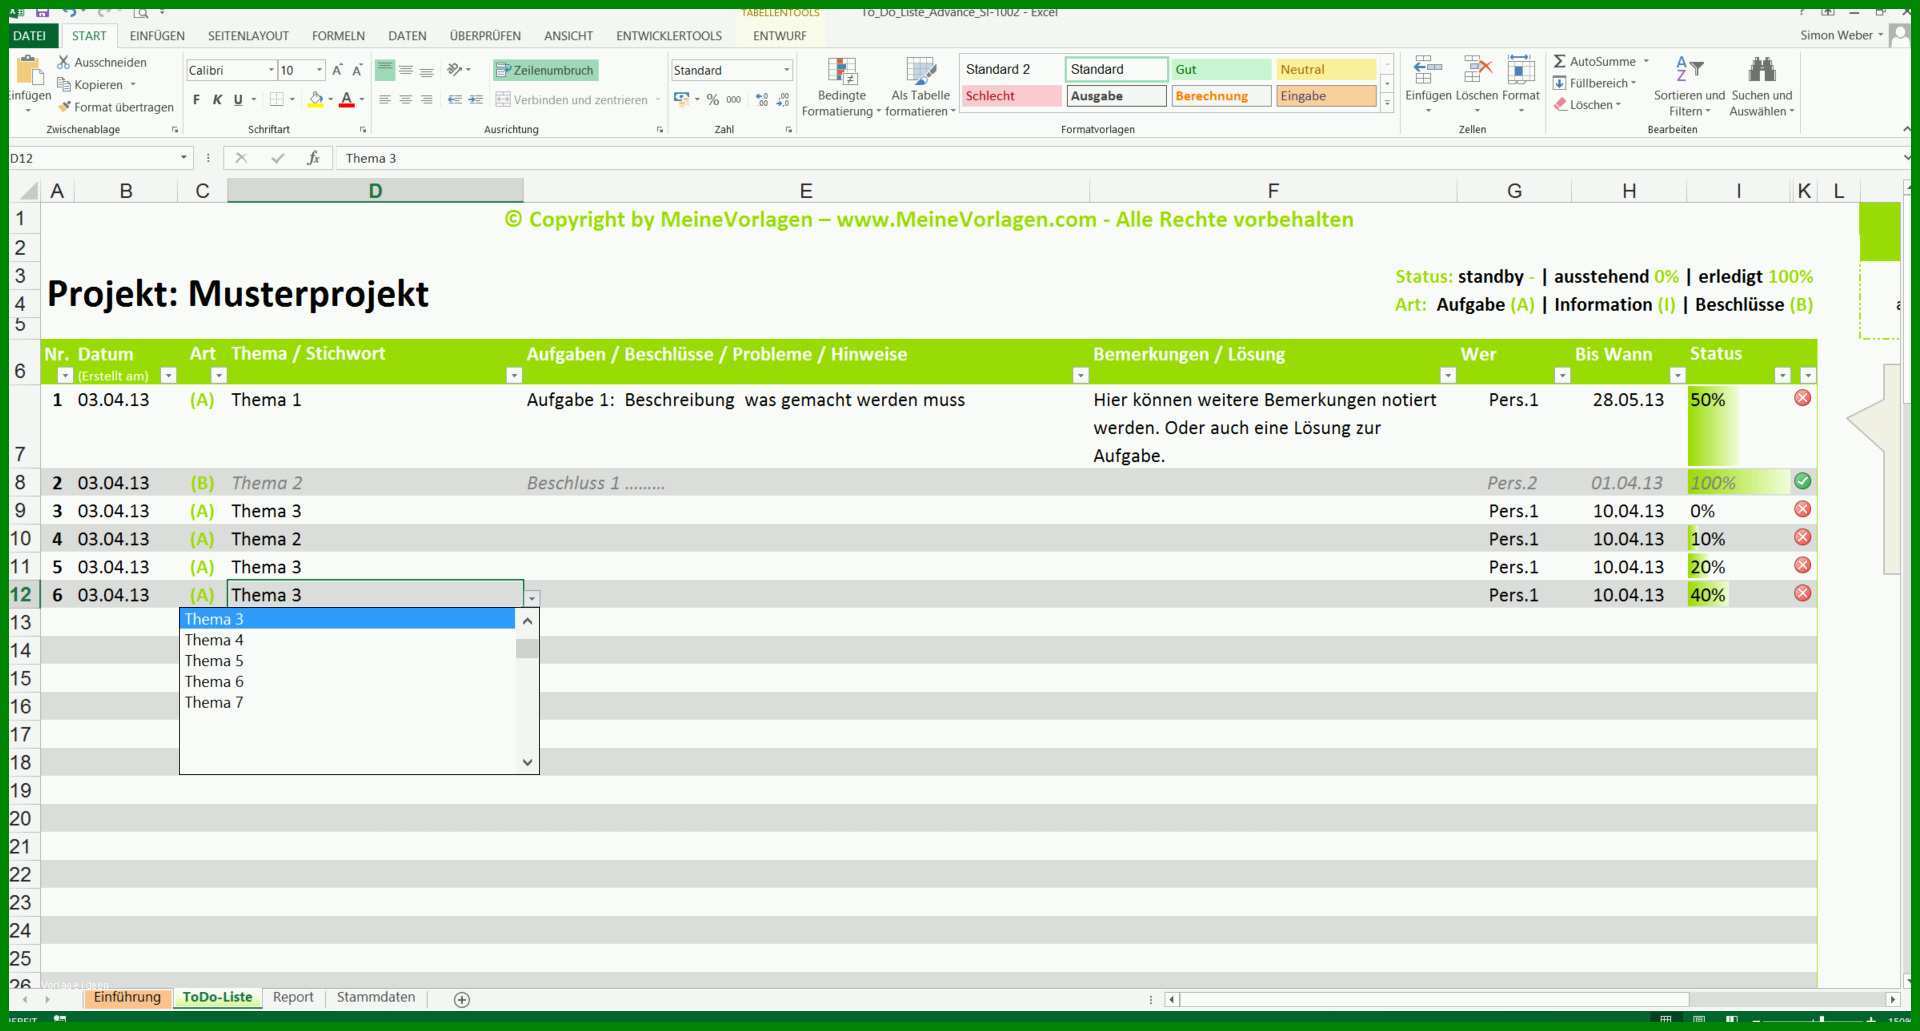Open the Stammdaten sheet tab

point(376,997)
